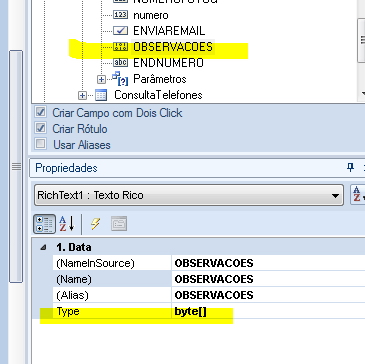Click the Propriedades panel title
Viewport: 365px width, 364px height.
(x=66, y=168)
